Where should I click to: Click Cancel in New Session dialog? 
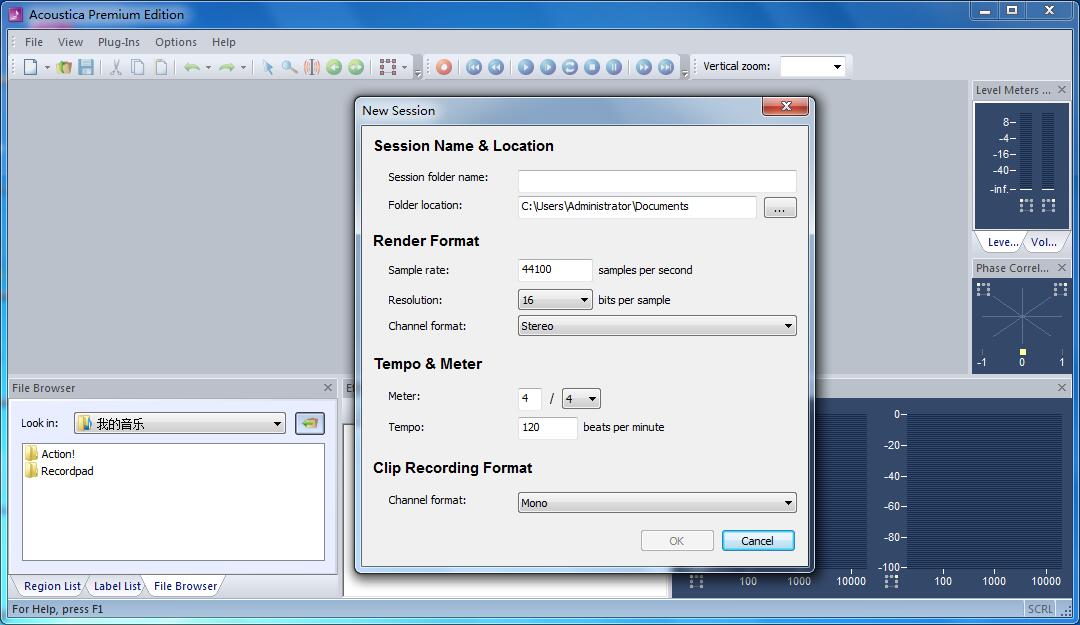click(x=758, y=541)
